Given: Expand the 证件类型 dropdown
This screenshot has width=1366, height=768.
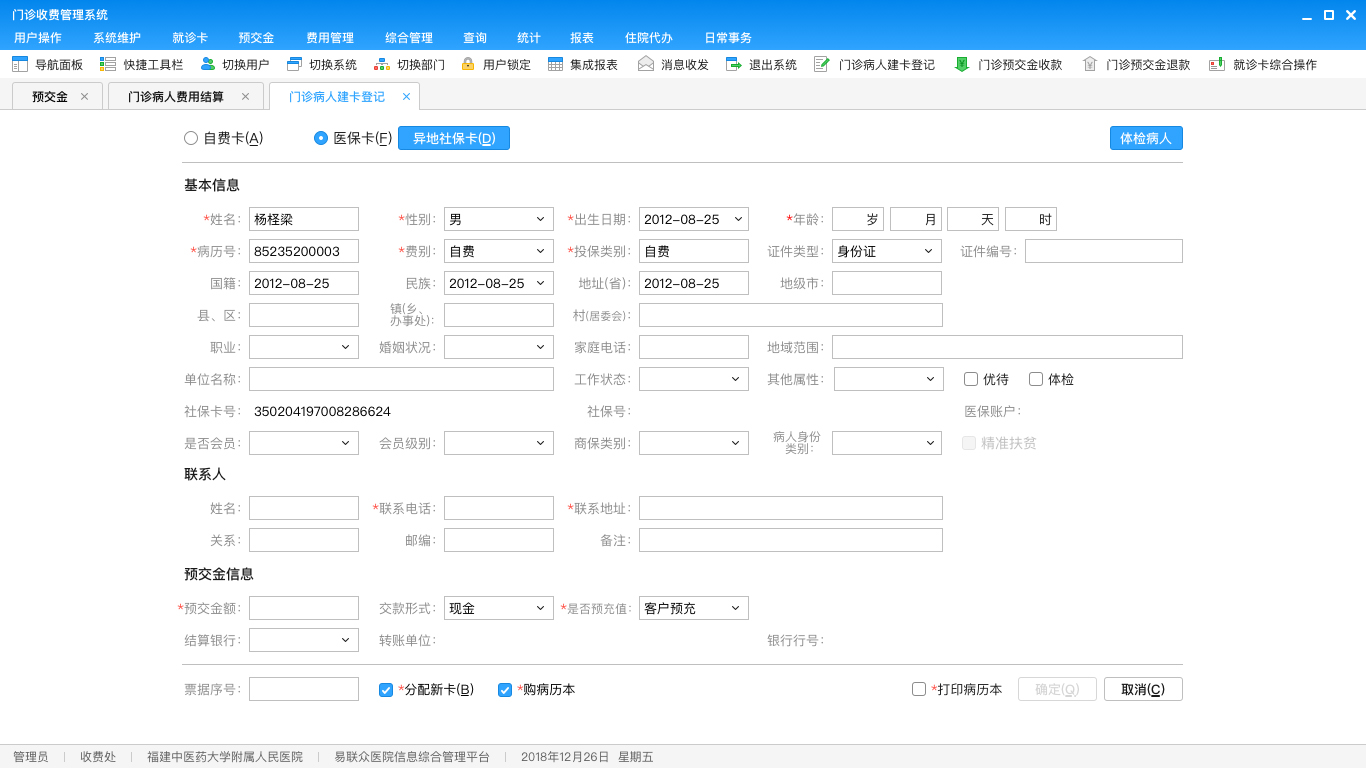Looking at the screenshot, I should 887,251.
